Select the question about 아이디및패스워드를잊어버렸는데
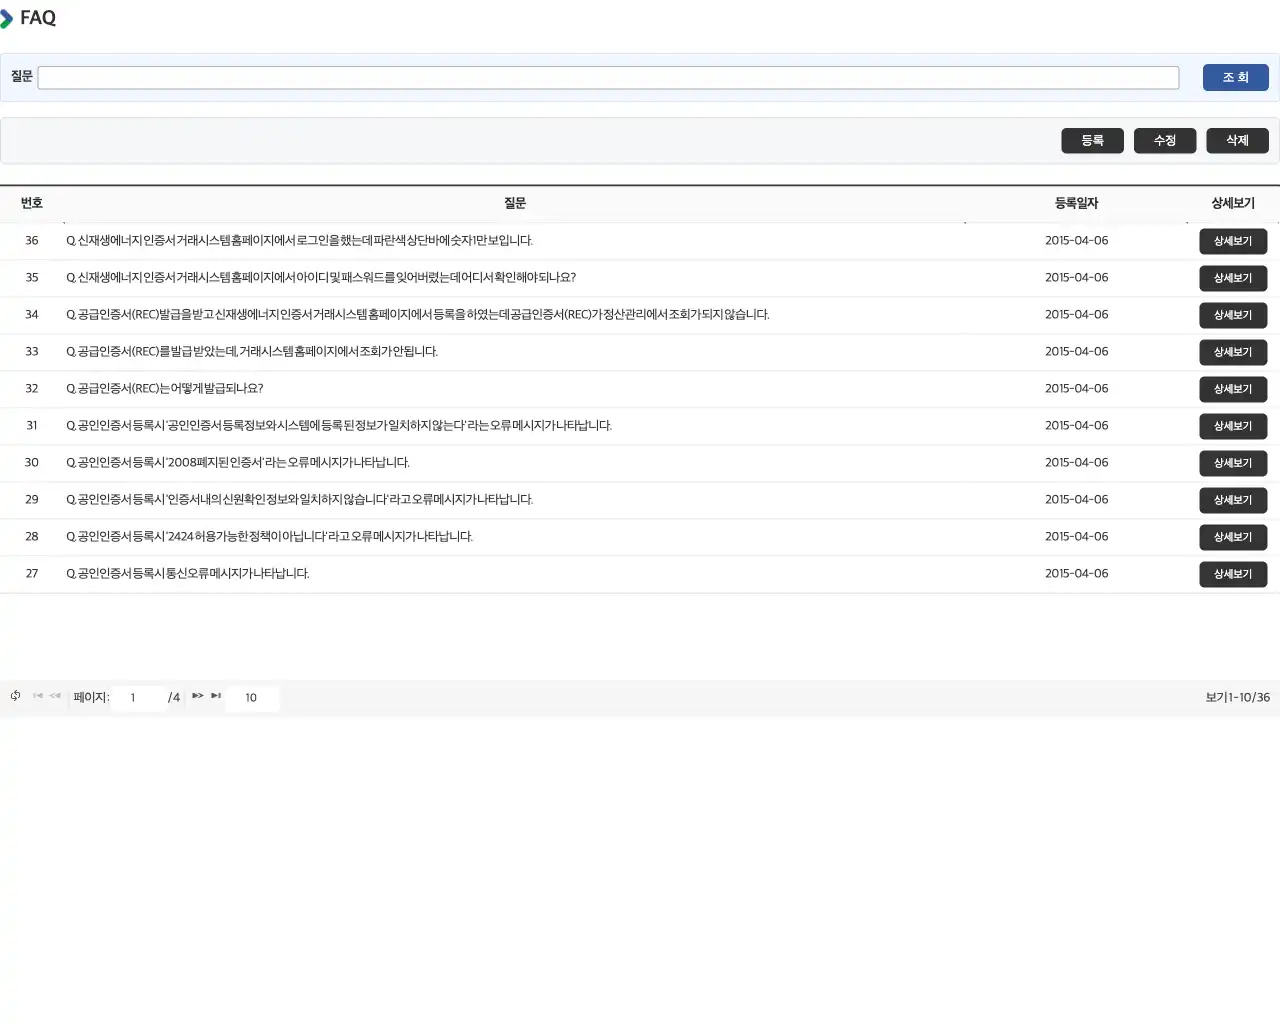This screenshot has height=1024, width=1280. [321, 278]
